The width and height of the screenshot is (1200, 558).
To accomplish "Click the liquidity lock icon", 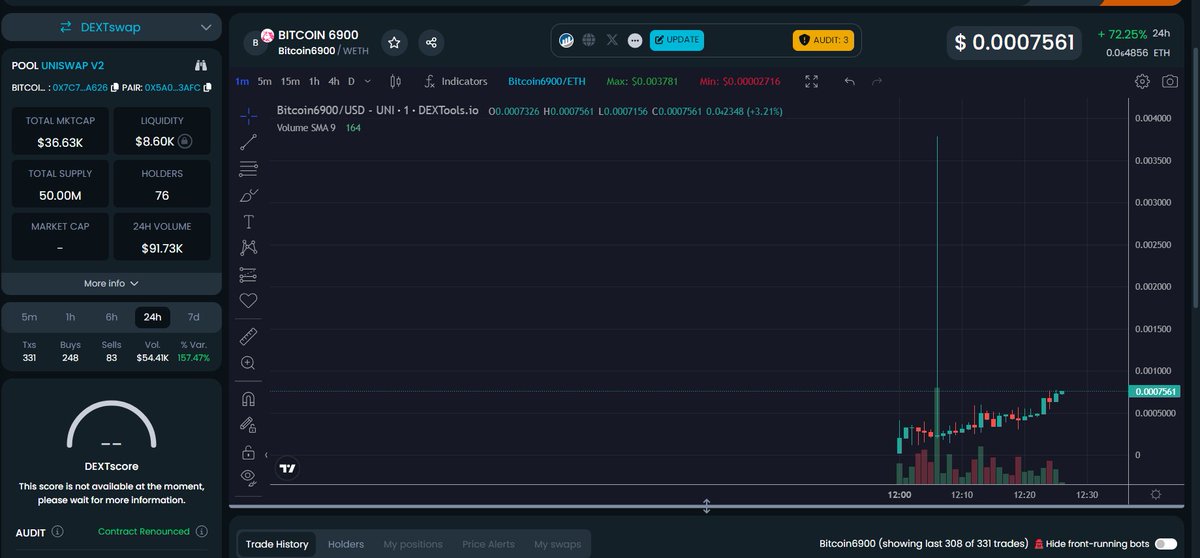I will click(187, 142).
